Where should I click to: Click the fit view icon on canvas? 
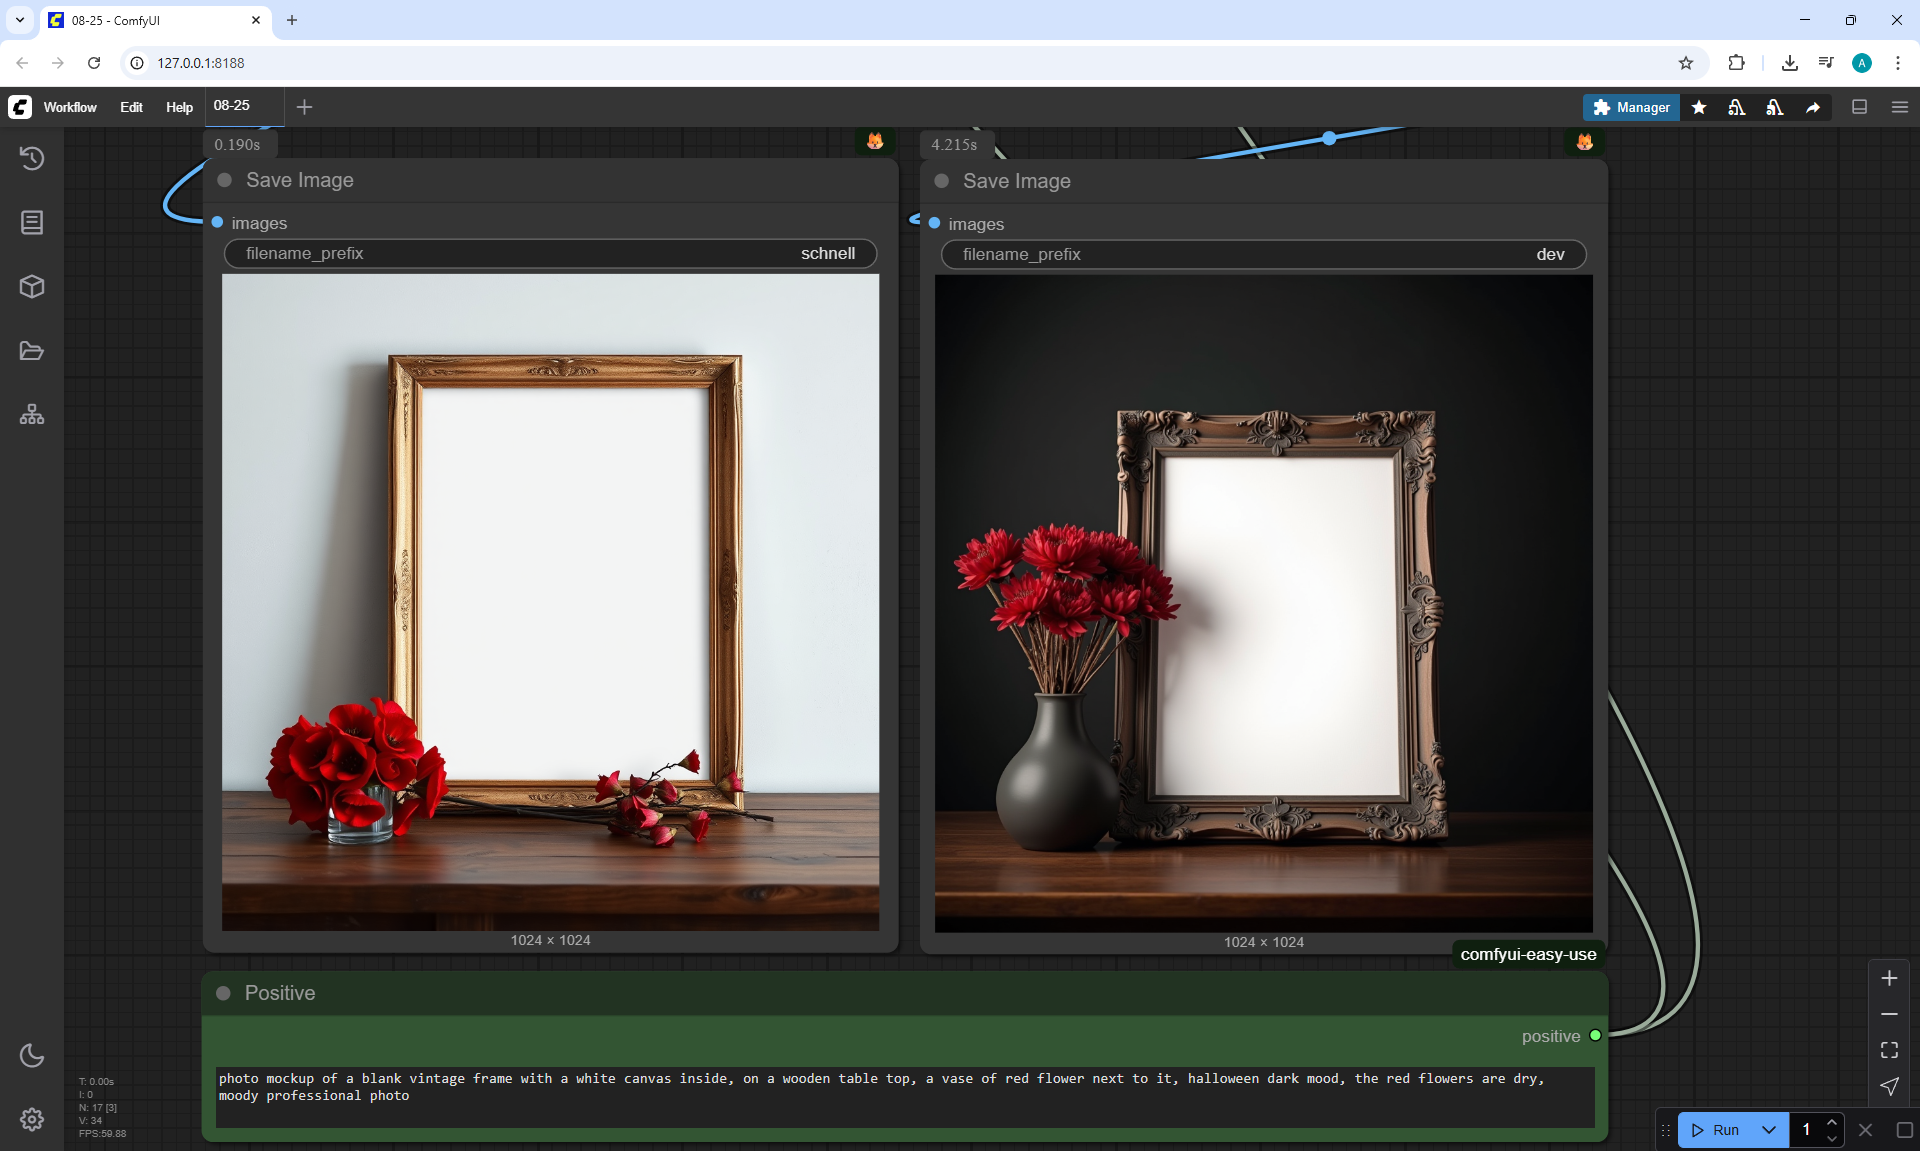[1889, 1050]
